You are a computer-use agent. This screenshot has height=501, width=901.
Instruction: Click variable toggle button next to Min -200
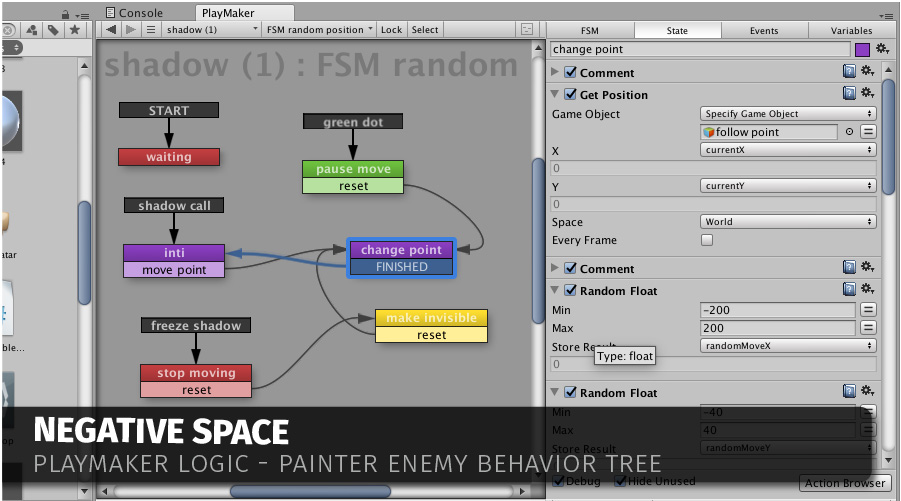(868, 310)
